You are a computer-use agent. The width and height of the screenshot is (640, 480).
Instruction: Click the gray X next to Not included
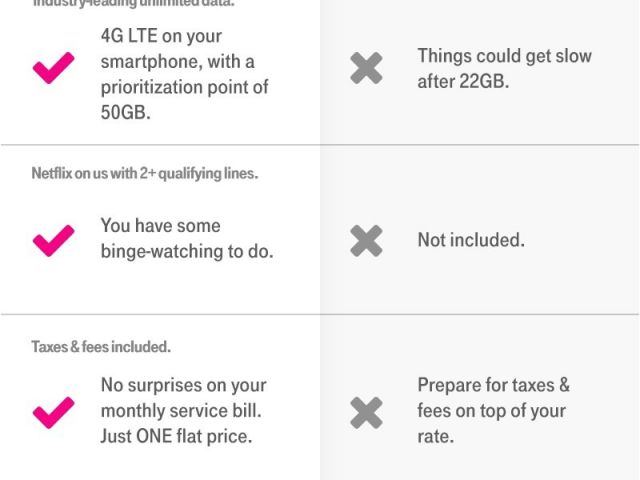366,240
